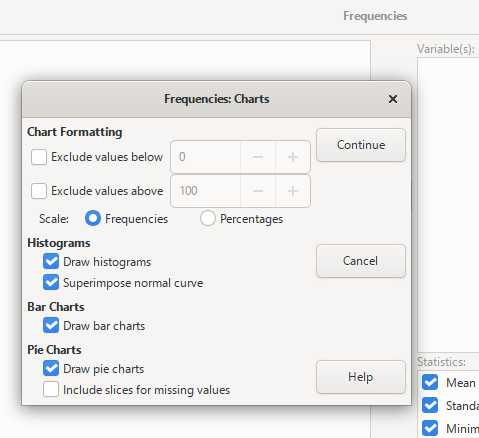
Task: Increase the Exclude values below number
Action: (x=293, y=157)
